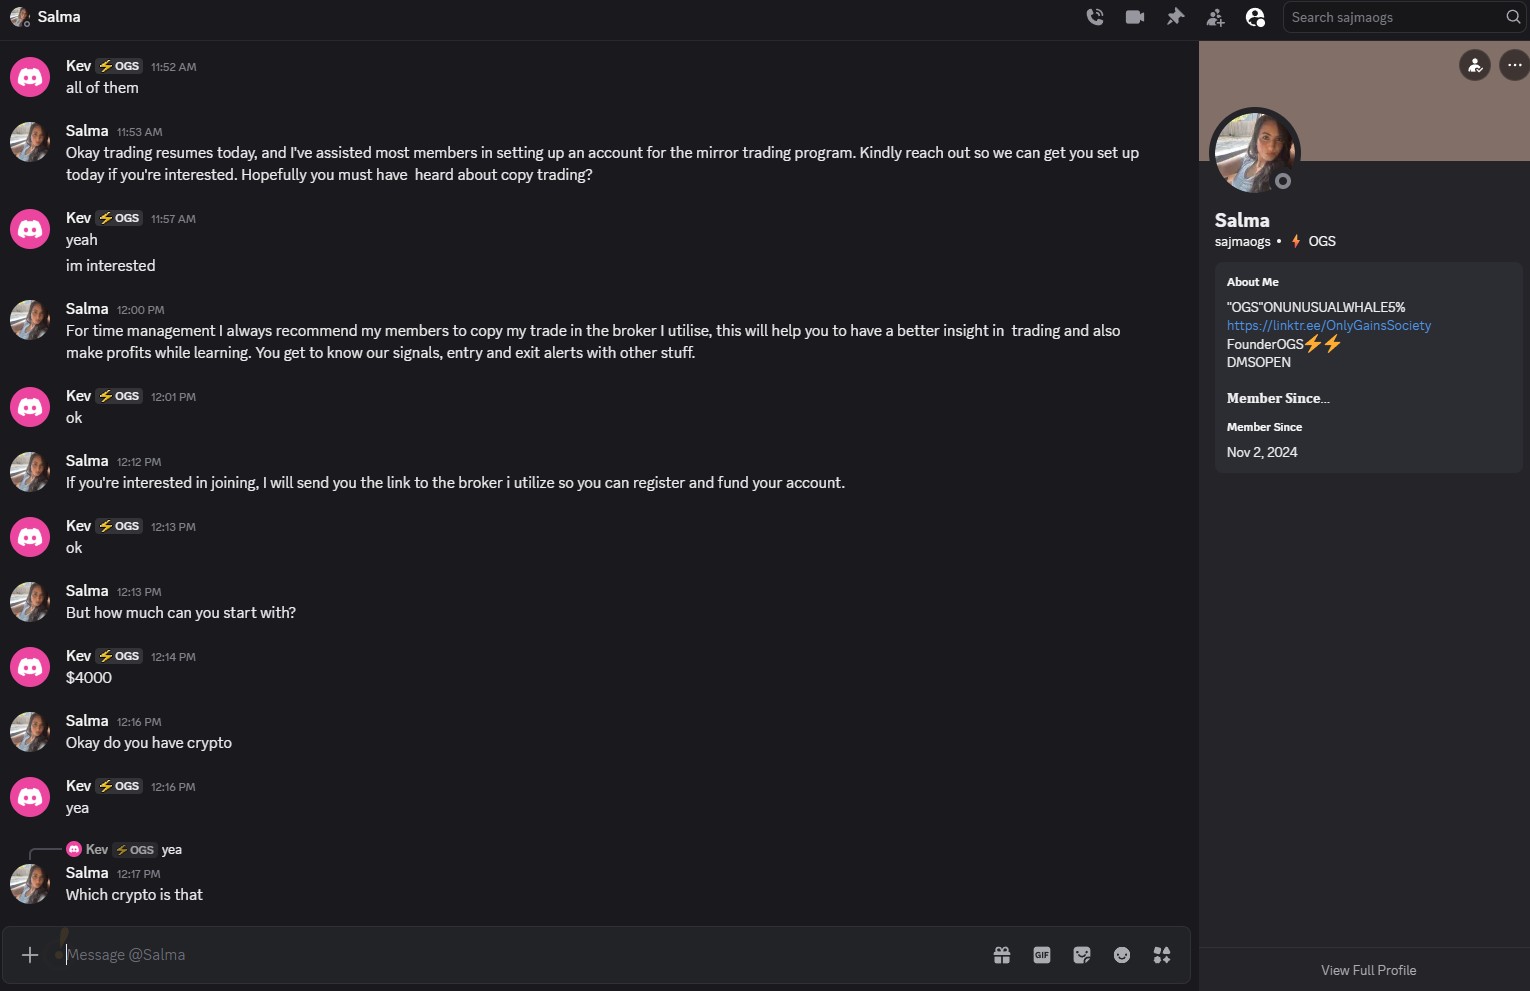The width and height of the screenshot is (1530, 991).
Task: Open the profile more options menu
Action: point(1515,65)
